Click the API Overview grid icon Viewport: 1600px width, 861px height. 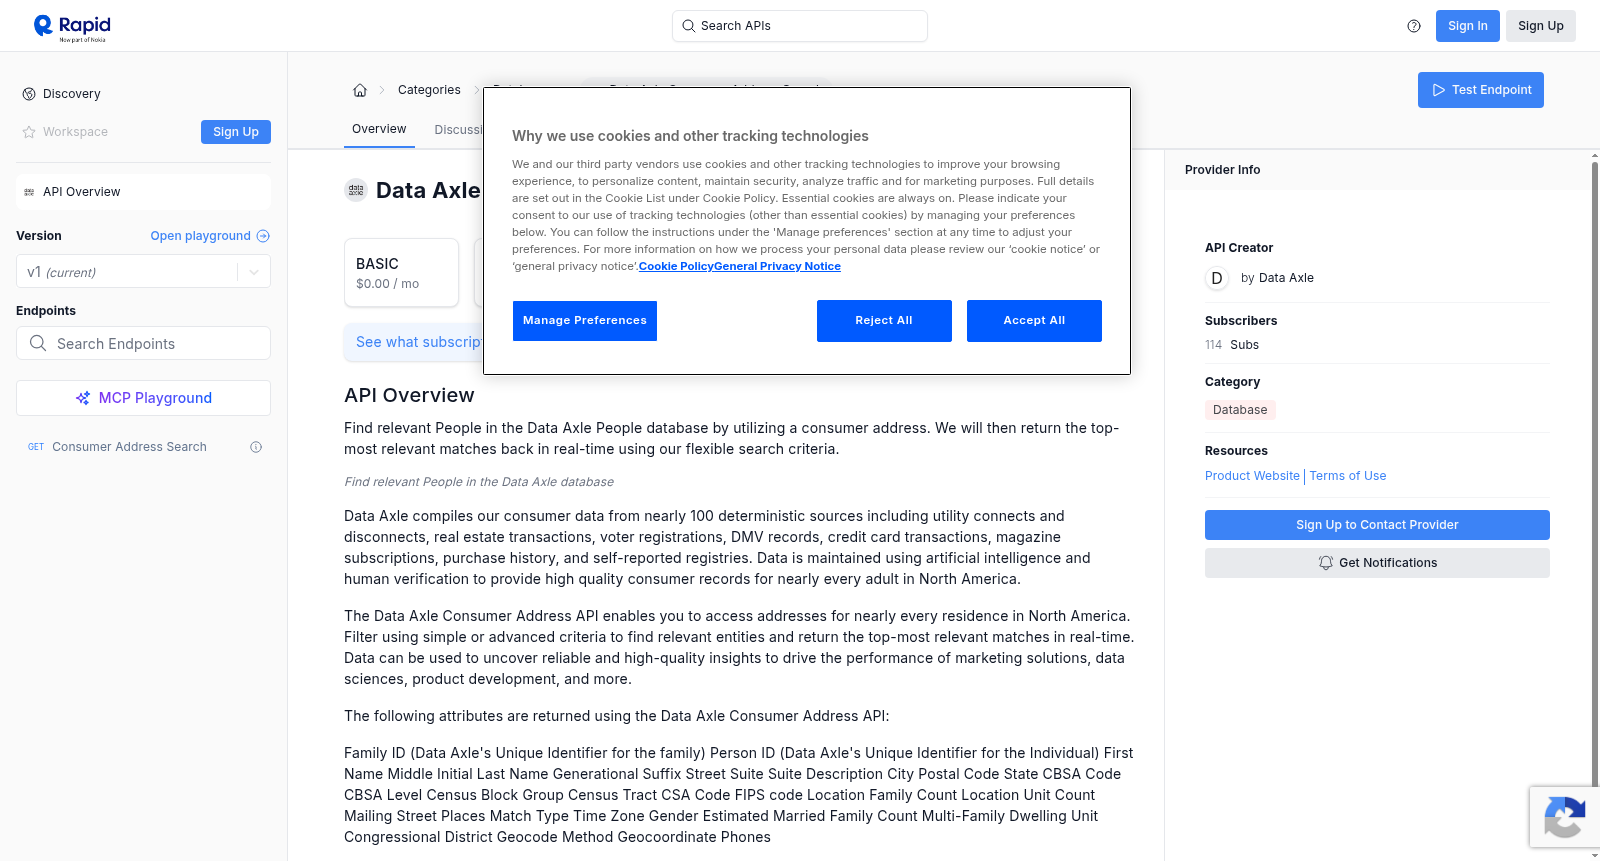(x=29, y=192)
